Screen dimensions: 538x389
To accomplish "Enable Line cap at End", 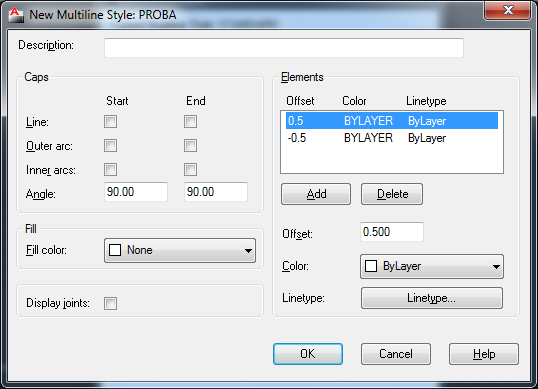I will click(x=190, y=121).
